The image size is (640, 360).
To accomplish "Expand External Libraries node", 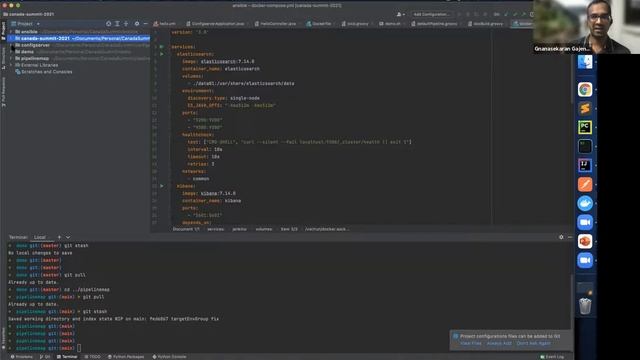I will coord(11,65).
